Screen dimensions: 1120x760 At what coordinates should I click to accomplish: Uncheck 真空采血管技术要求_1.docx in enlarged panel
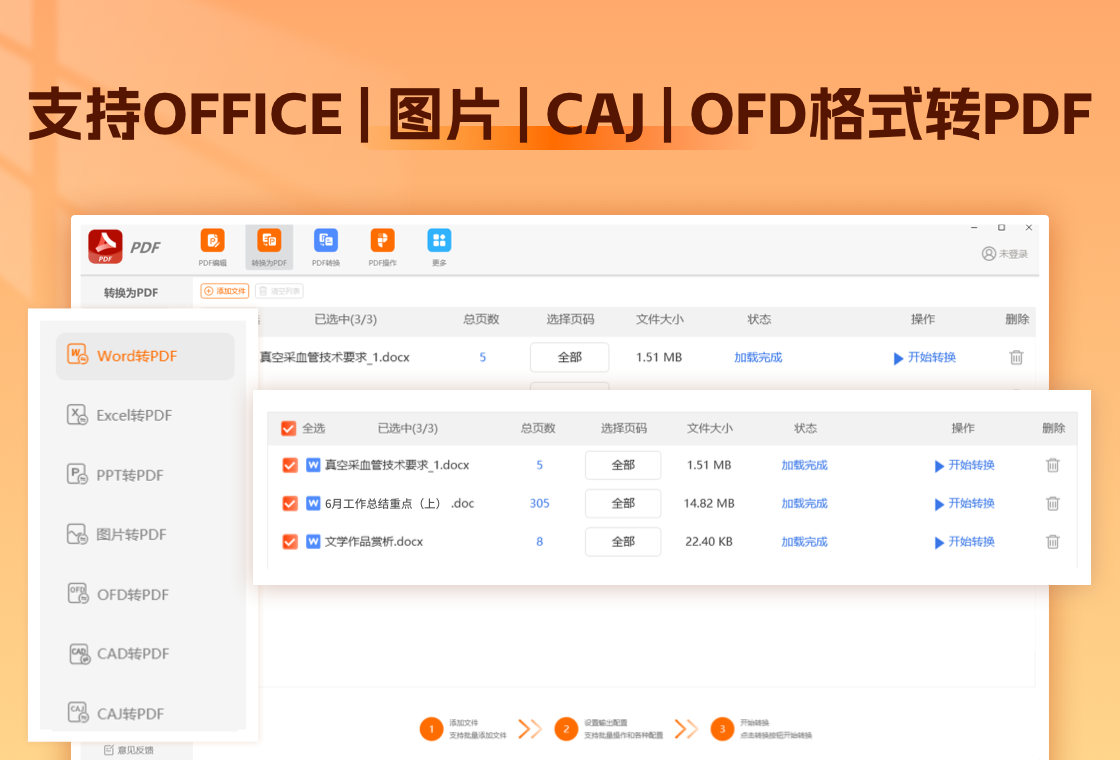coord(290,465)
